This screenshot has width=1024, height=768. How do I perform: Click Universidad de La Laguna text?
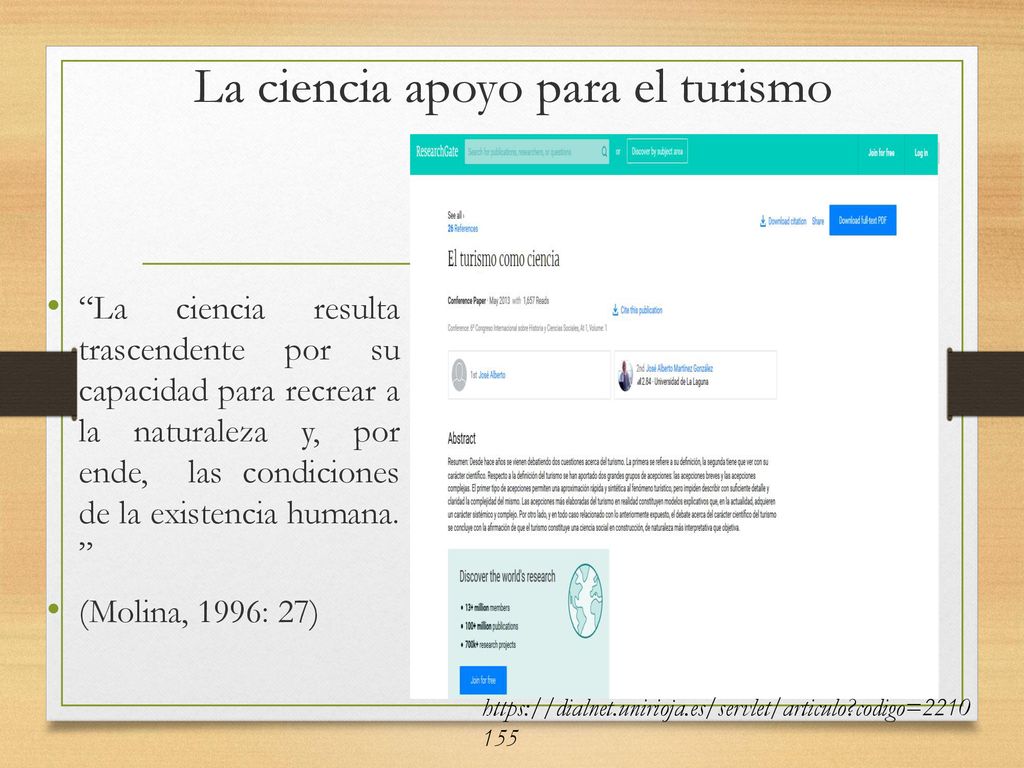point(681,382)
